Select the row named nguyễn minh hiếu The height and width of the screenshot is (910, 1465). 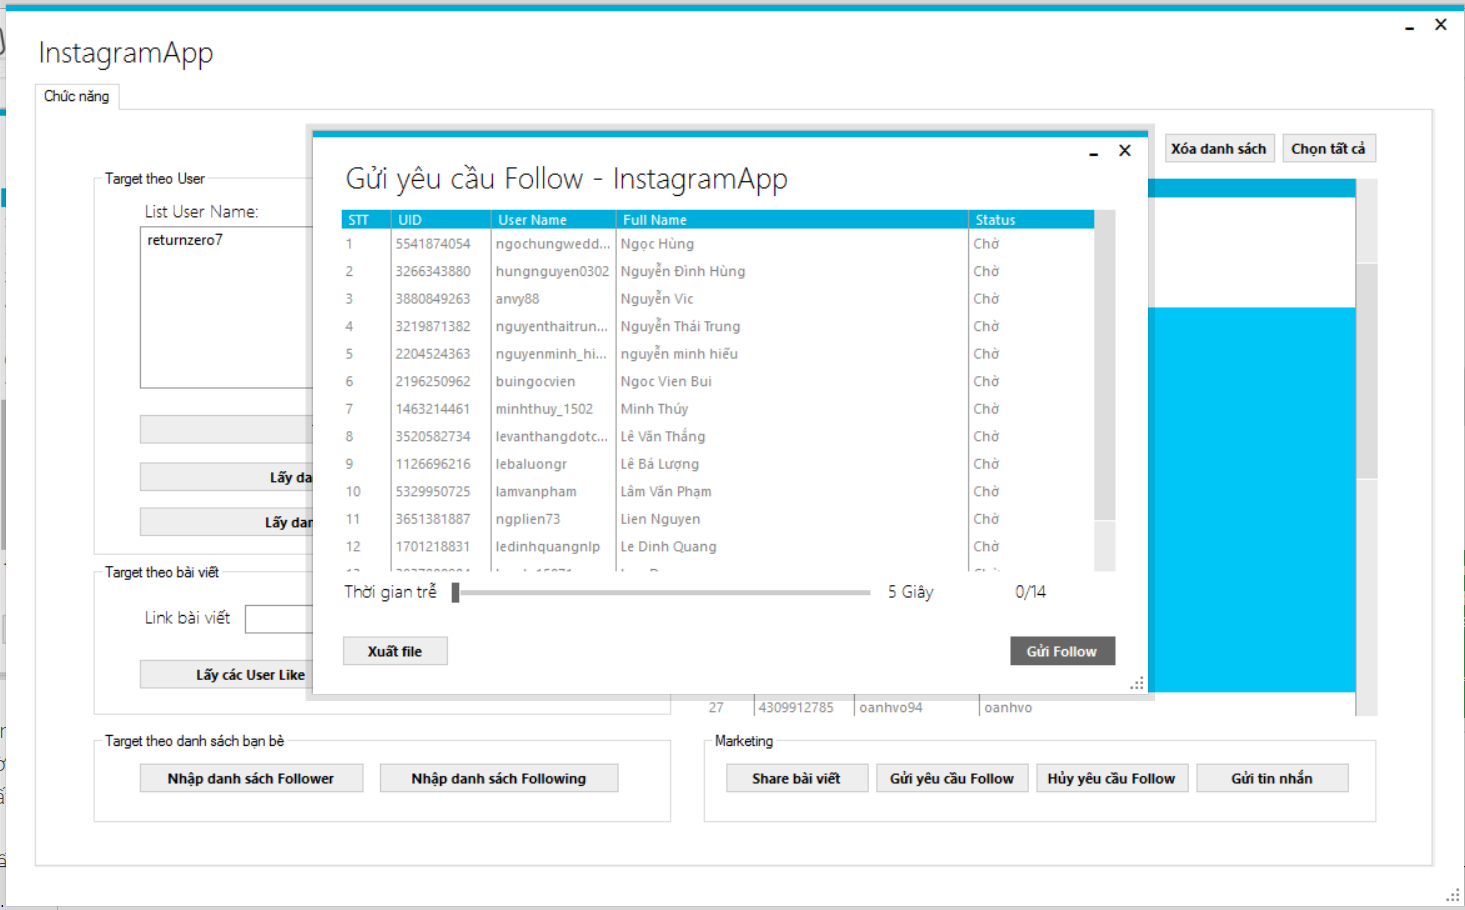click(x=718, y=354)
